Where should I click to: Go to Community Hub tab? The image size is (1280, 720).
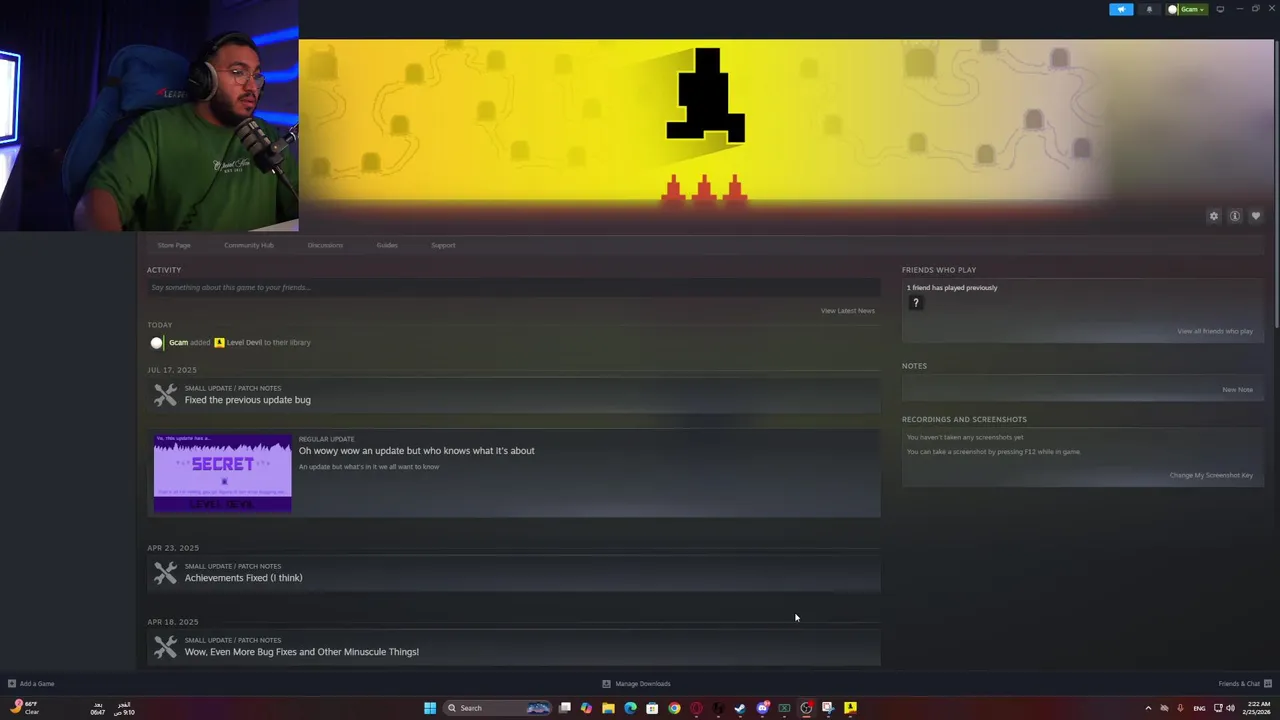tap(249, 245)
